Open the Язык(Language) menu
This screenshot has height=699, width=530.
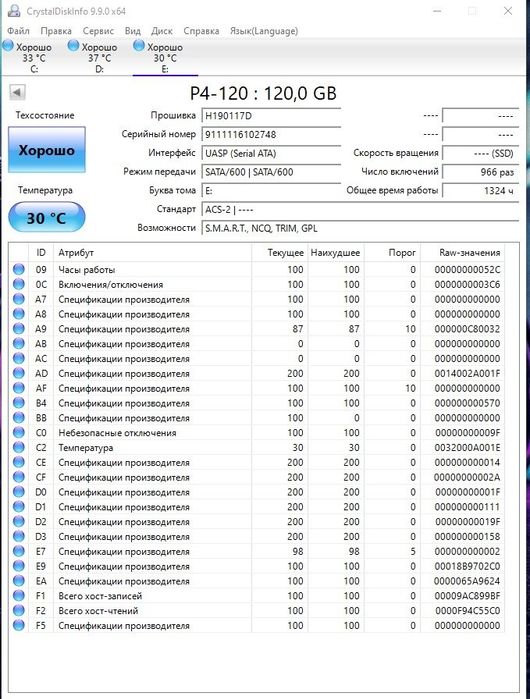[264, 31]
